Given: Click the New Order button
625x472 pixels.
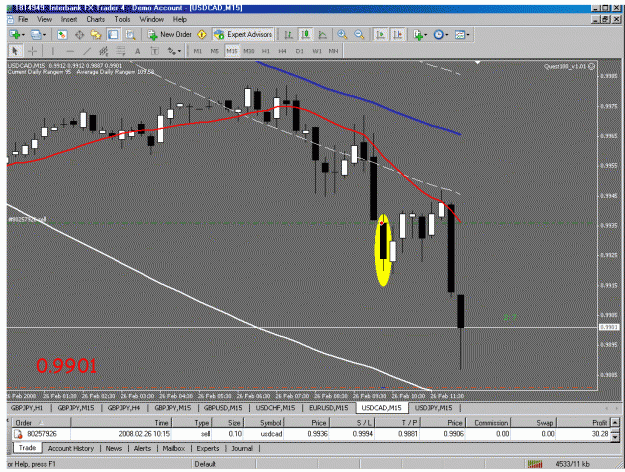Looking at the screenshot, I should click(170, 35).
